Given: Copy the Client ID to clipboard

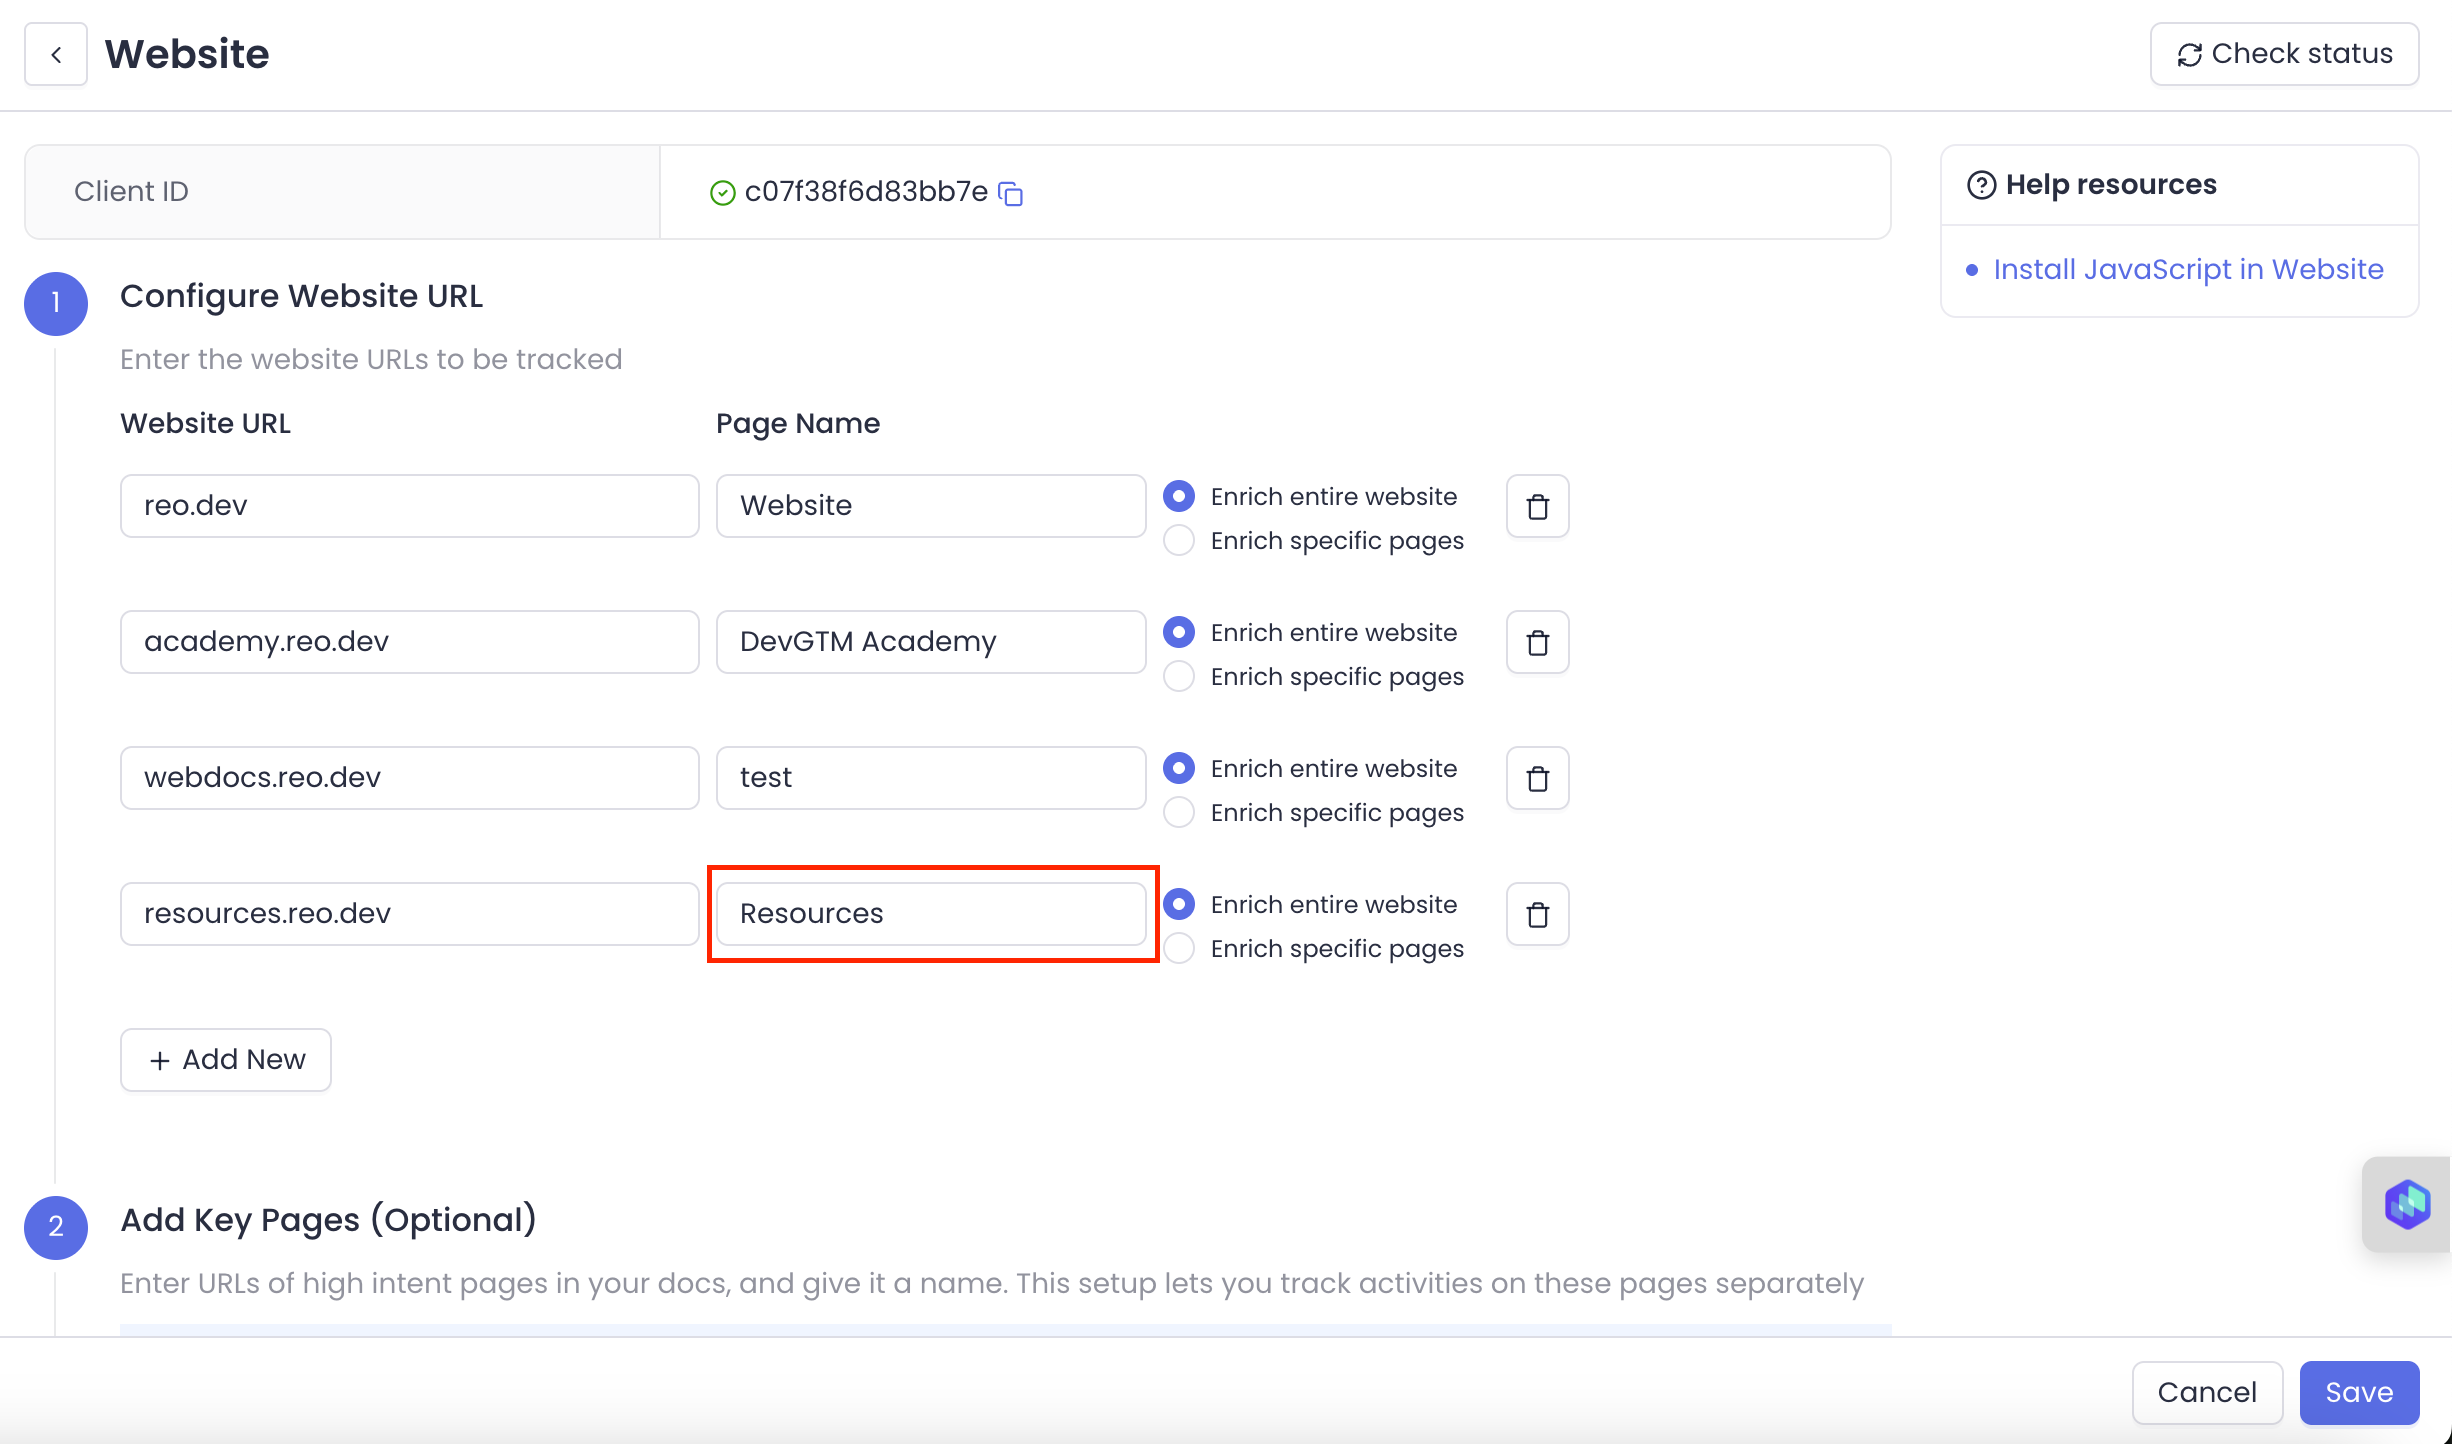Looking at the screenshot, I should (x=1011, y=193).
